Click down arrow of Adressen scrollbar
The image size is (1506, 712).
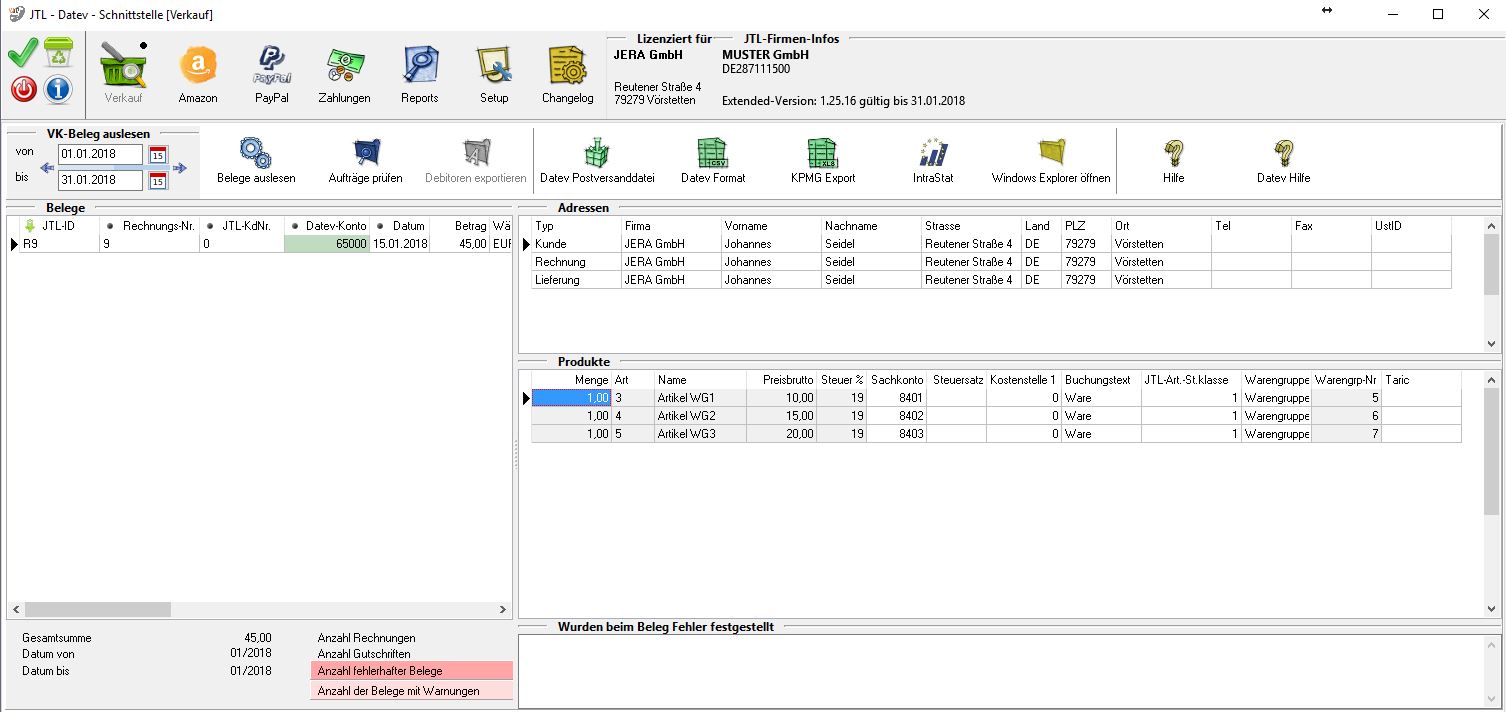pyautogui.click(x=1492, y=344)
